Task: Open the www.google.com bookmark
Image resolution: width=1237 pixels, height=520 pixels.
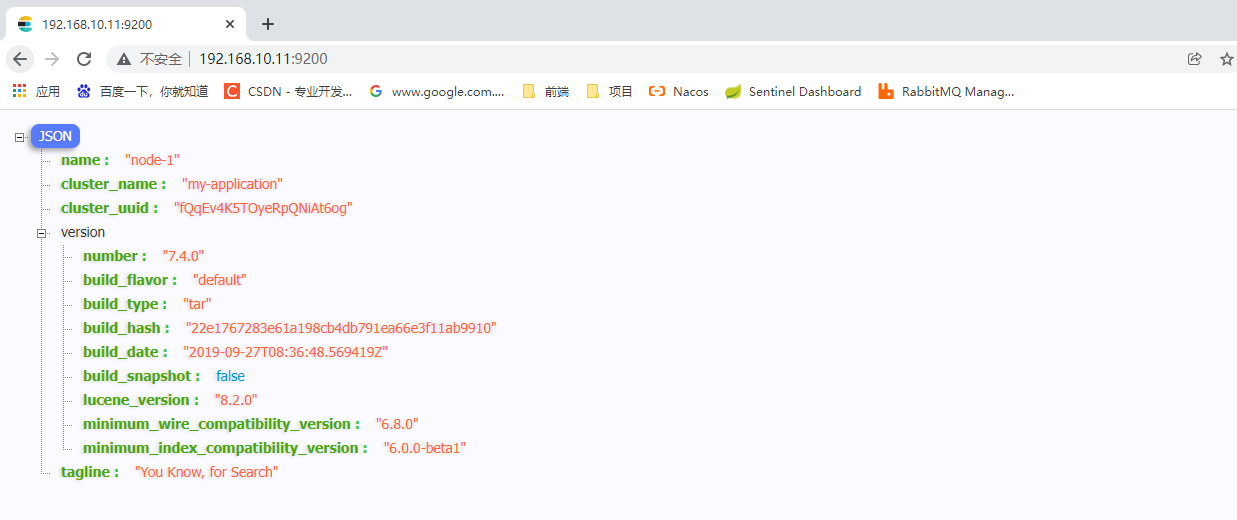Action: [436, 91]
